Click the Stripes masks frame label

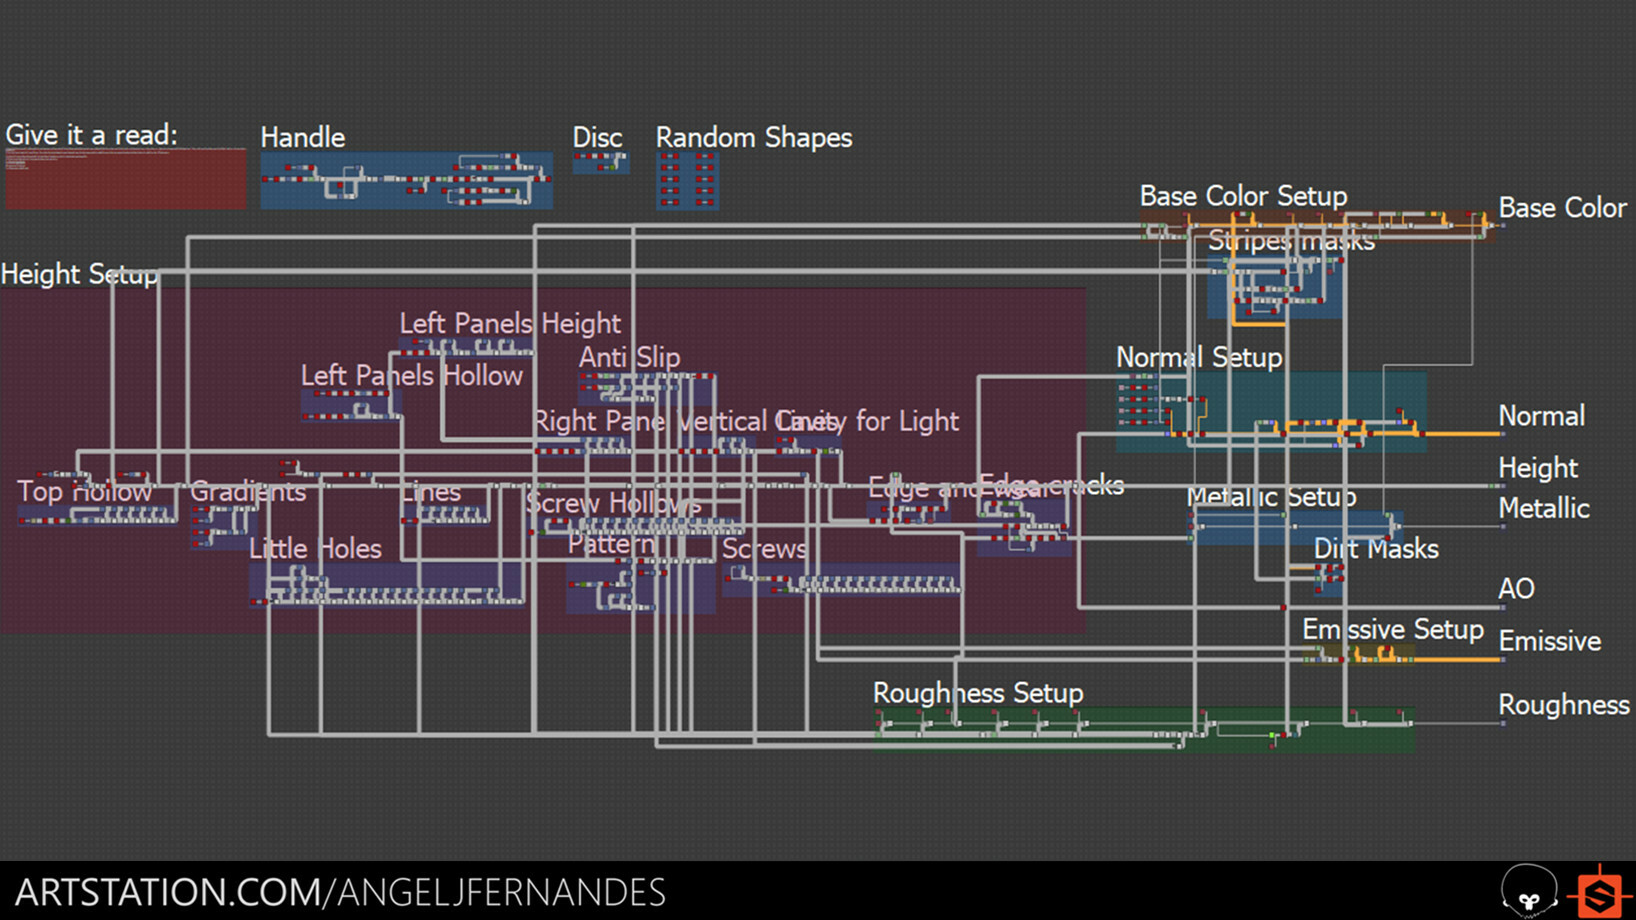point(1290,241)
